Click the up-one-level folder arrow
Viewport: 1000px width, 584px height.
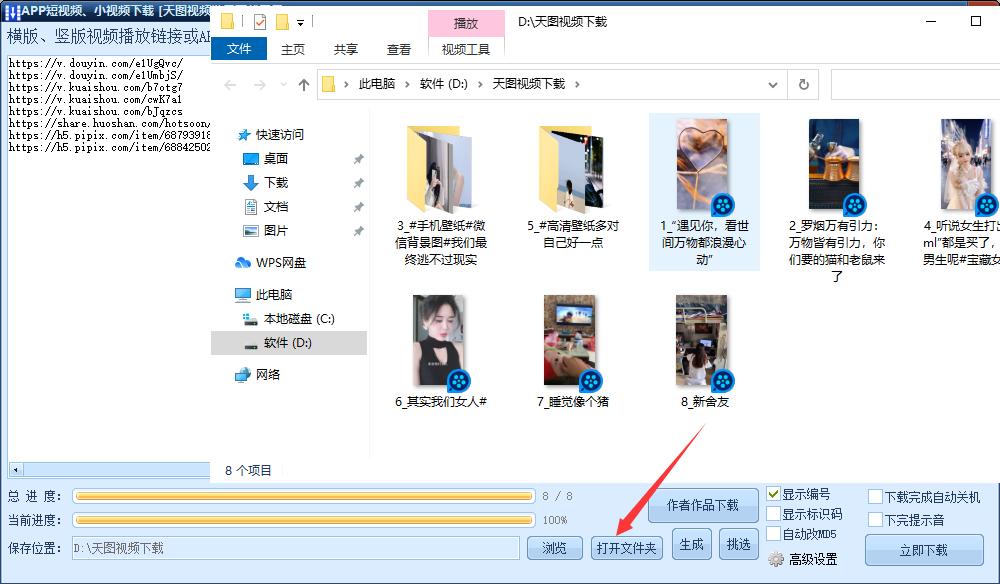[305, 85]
